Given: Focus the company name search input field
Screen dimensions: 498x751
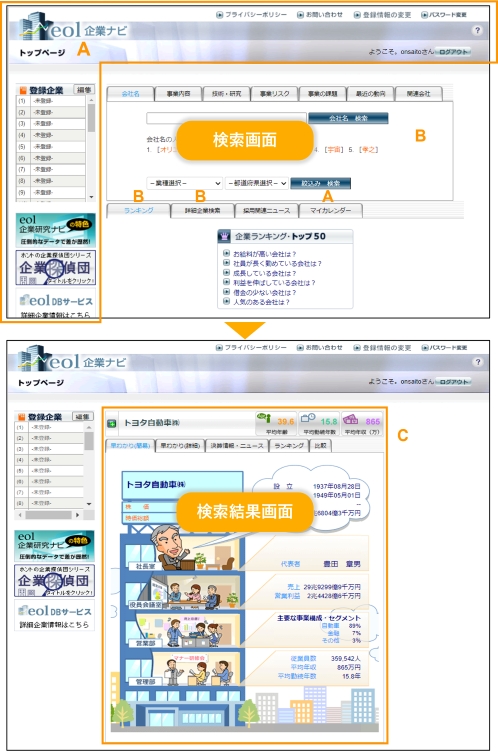Looking at the screenshot, I should 226,118.
